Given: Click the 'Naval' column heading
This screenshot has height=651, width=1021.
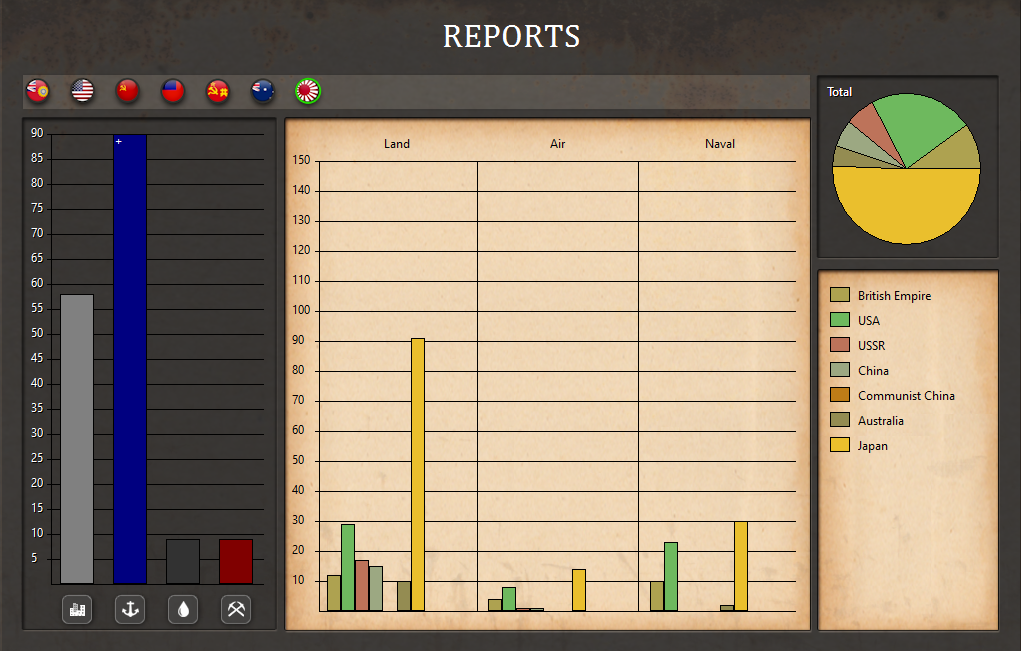Looking at the screenshot, I should tap(720, 144).
